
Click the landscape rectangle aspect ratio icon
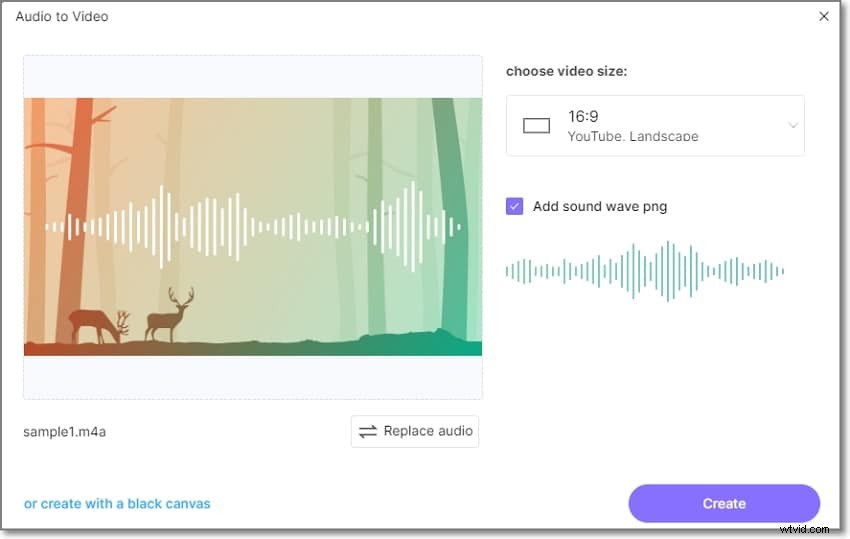536,126
